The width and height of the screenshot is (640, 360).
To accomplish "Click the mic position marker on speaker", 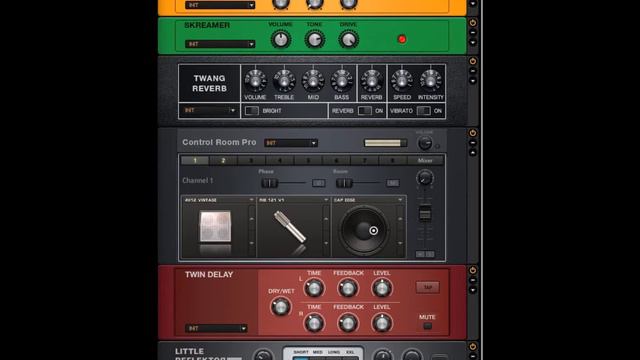I will pyautogui.click(x=373, y=231).
